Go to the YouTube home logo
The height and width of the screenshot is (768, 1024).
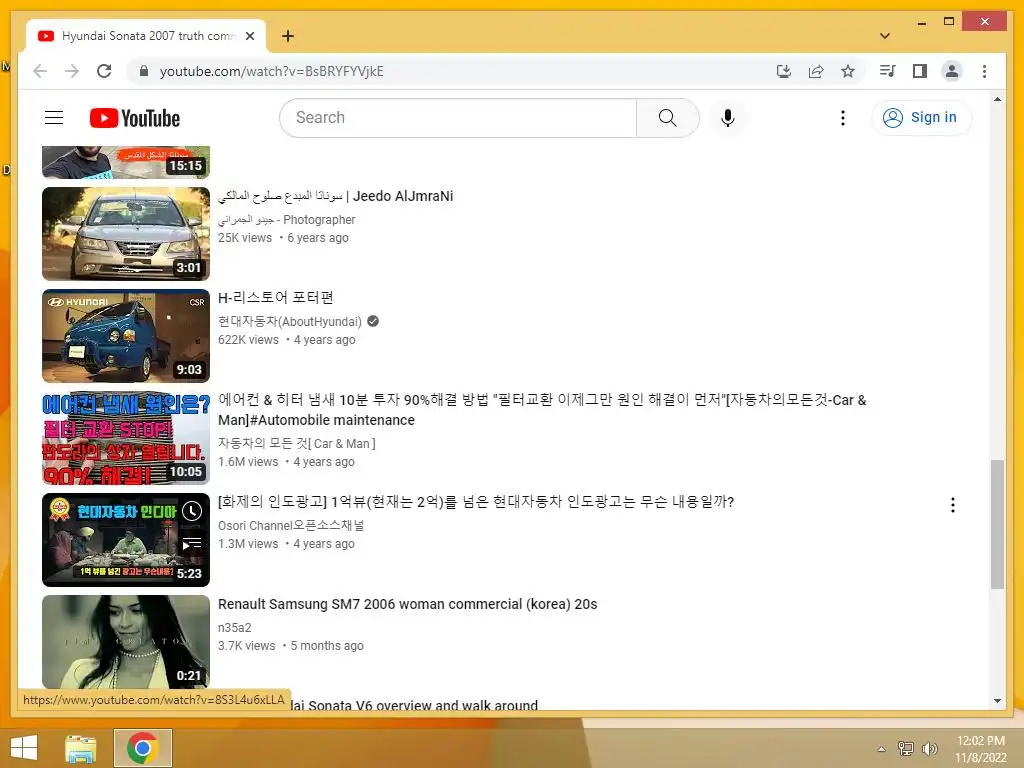point(135,118)
